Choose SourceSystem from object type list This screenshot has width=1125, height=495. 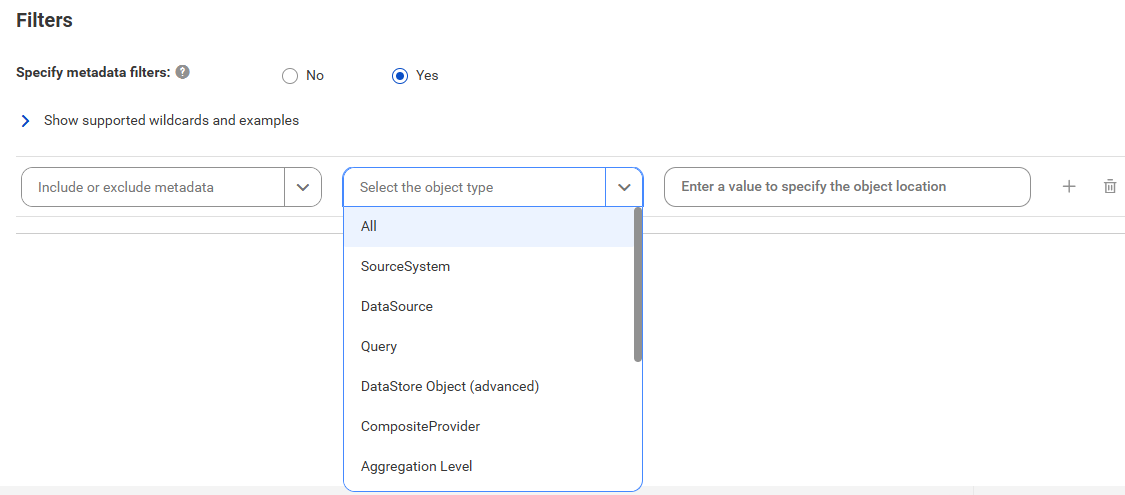(x=489, y=267)
